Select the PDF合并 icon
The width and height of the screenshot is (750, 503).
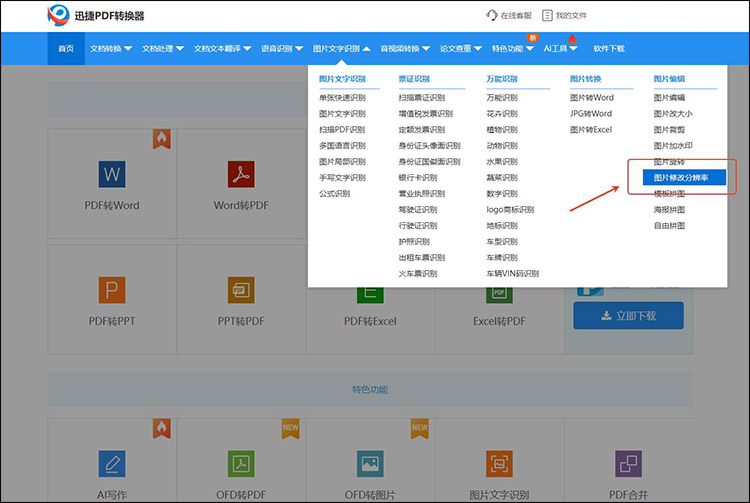click(x=629, y=463)
